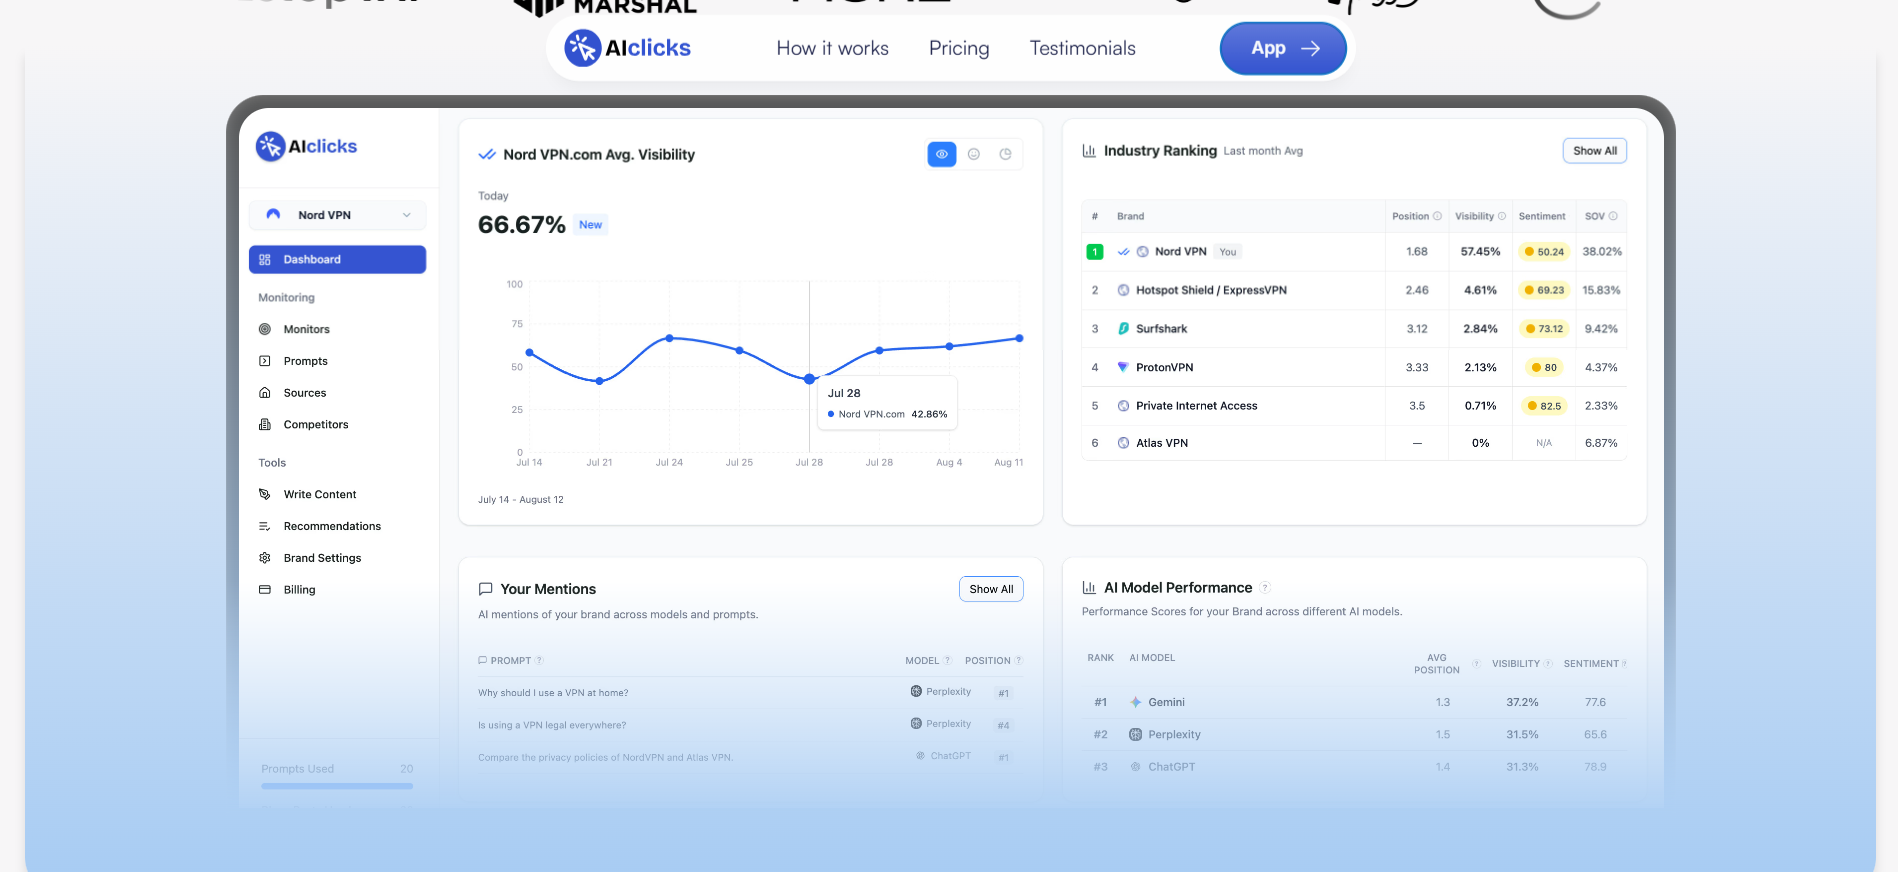Show All in Your Mentions panel
This screenshot has width=1898, height=872.
click(991, 589)
